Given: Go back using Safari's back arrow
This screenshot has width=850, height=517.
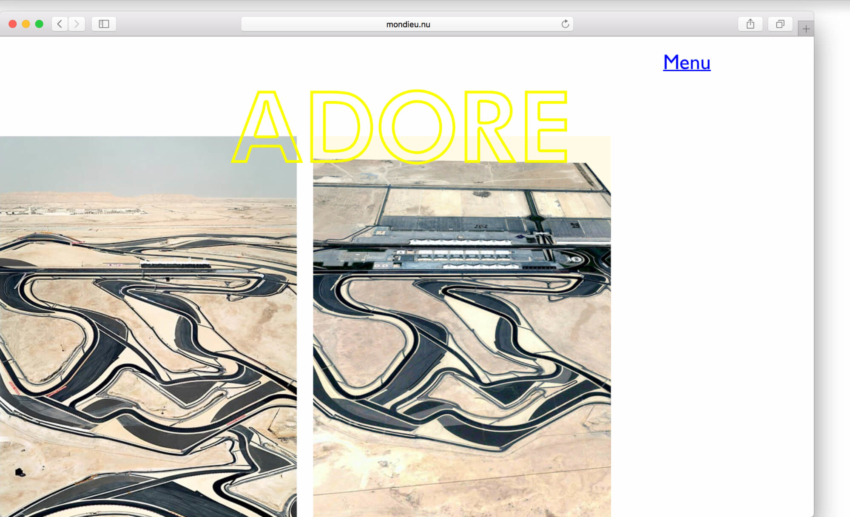Looking at the screenshot, I should click(60, 24).
